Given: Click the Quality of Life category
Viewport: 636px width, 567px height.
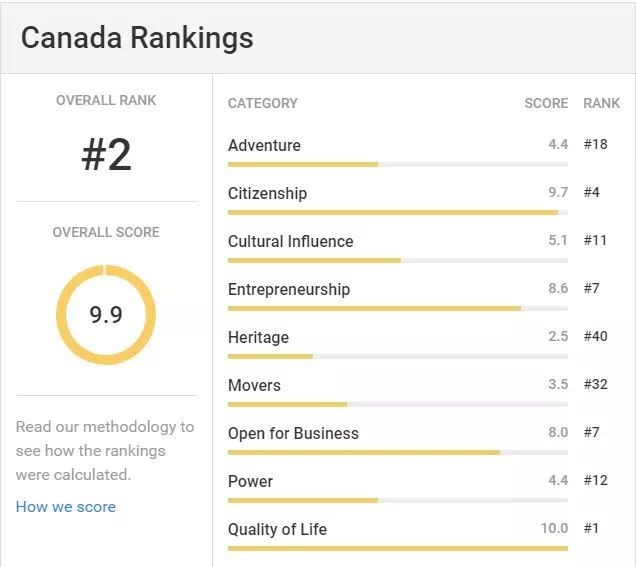Looking at the screenshot, I should coord(277,529).
